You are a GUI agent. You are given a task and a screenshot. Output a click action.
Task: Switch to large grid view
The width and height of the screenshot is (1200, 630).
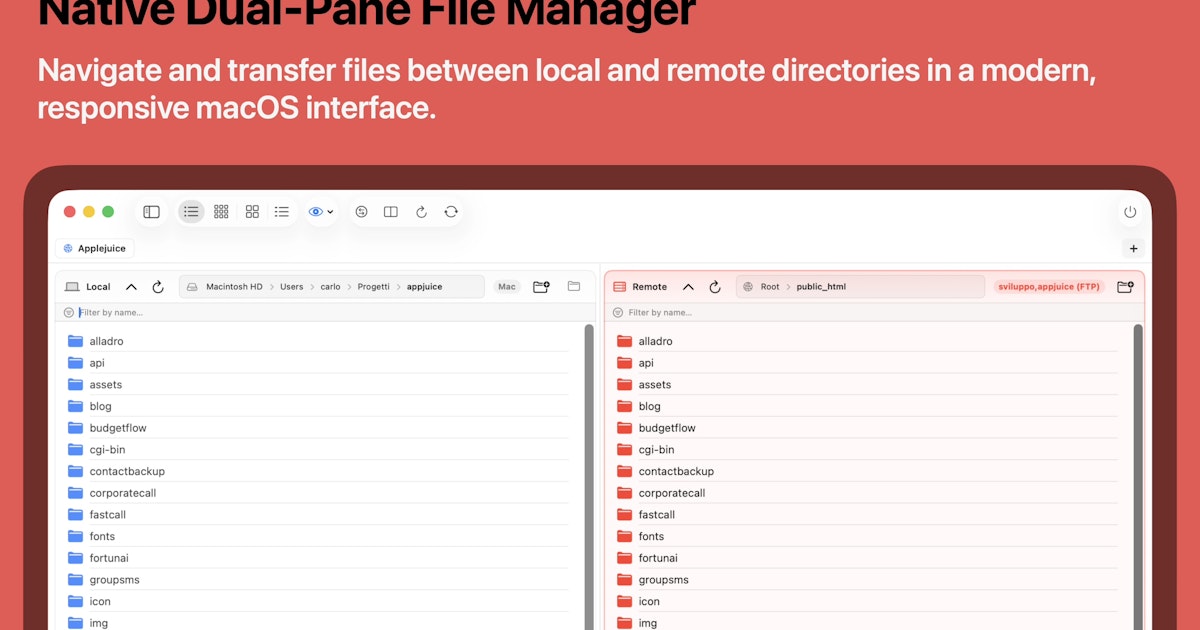[252, 212]
